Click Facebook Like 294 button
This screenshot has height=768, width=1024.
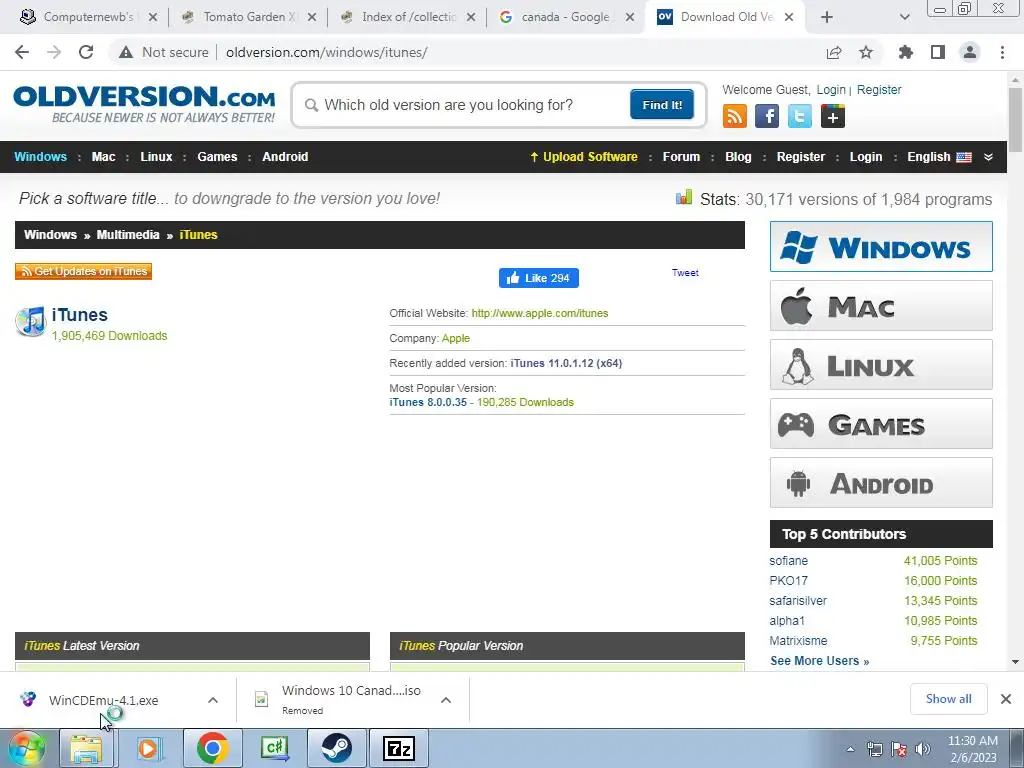pyautogui.click(x=539, y=278)
